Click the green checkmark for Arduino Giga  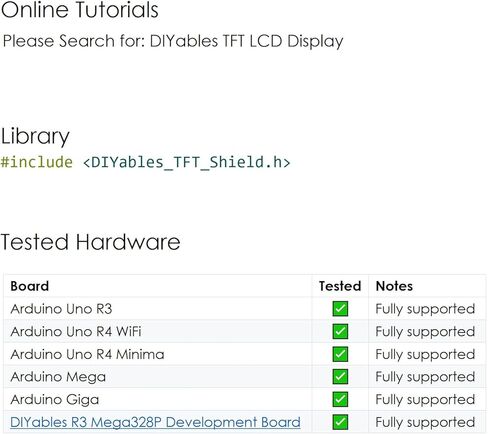340,399
